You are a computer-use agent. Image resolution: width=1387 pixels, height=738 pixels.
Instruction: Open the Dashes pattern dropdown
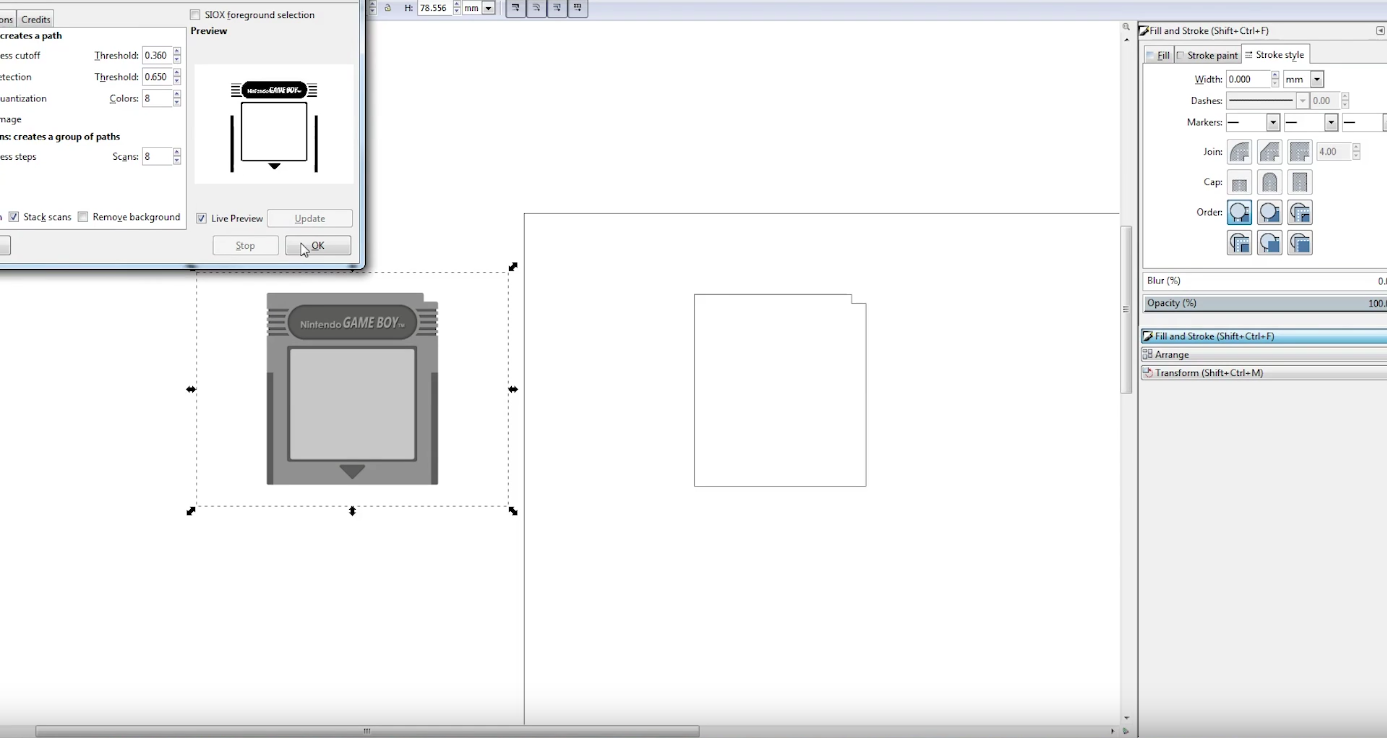coord(1303,100)
